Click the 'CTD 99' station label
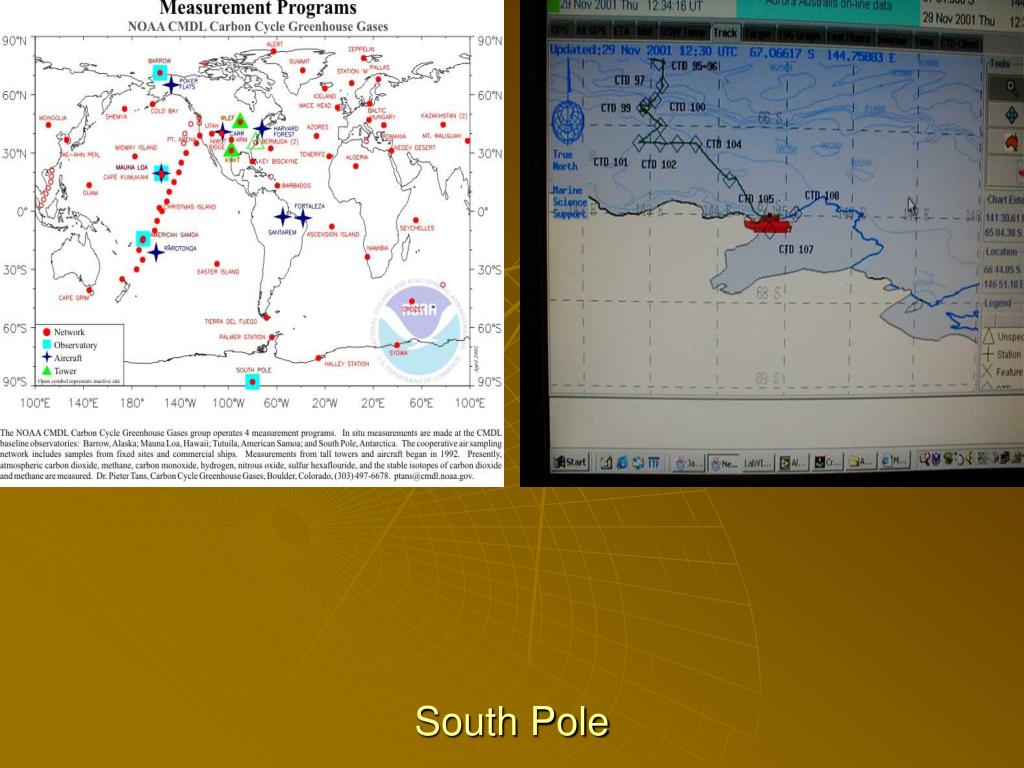Viewport: 1024px width, 768px height. 616,108
